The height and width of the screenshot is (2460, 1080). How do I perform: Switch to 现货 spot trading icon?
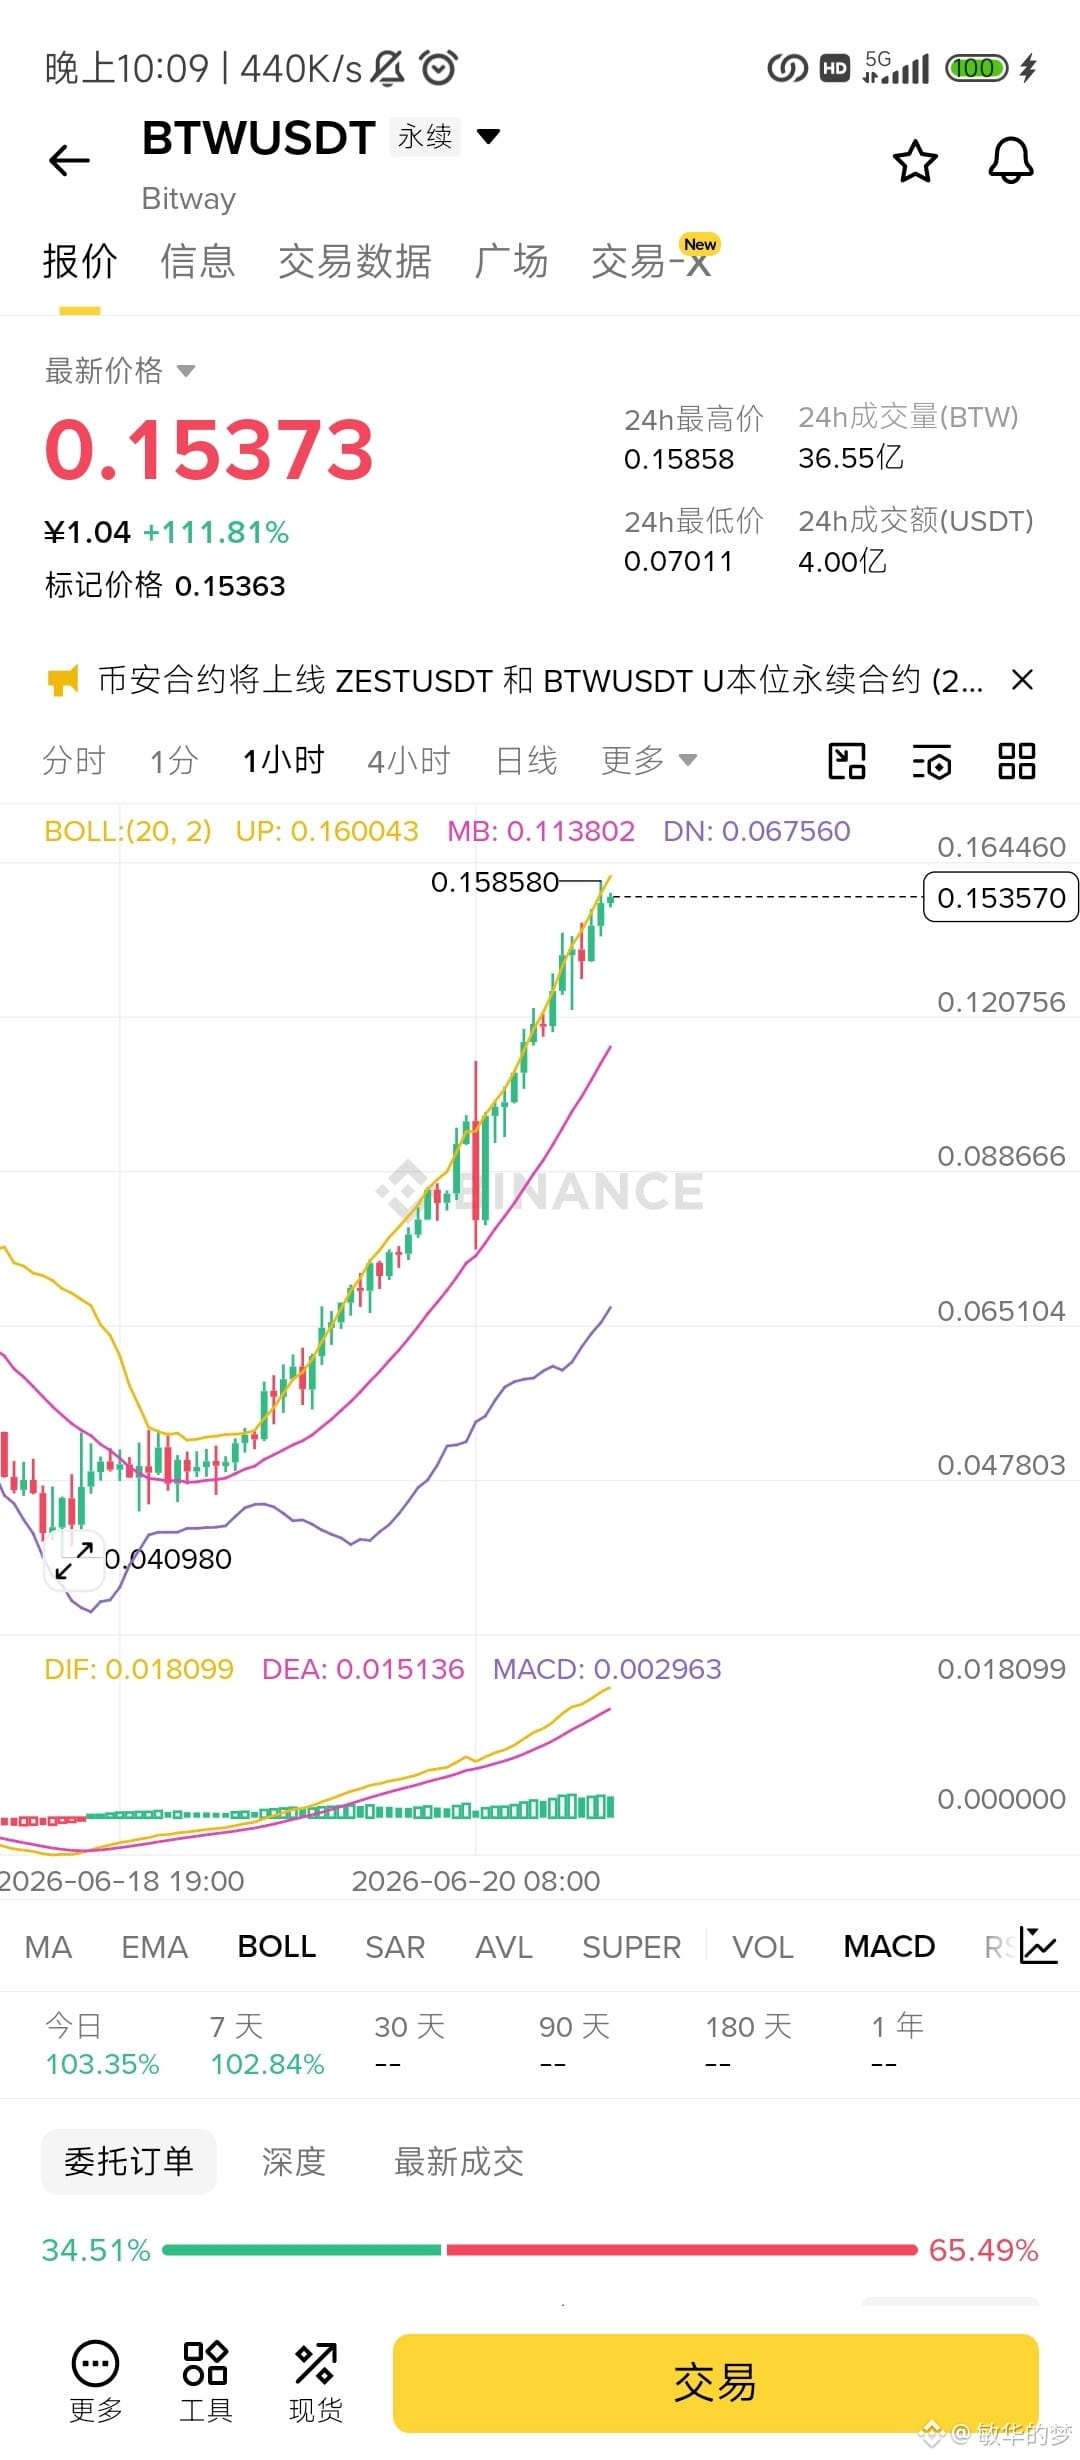click(x=316, y=2382)
